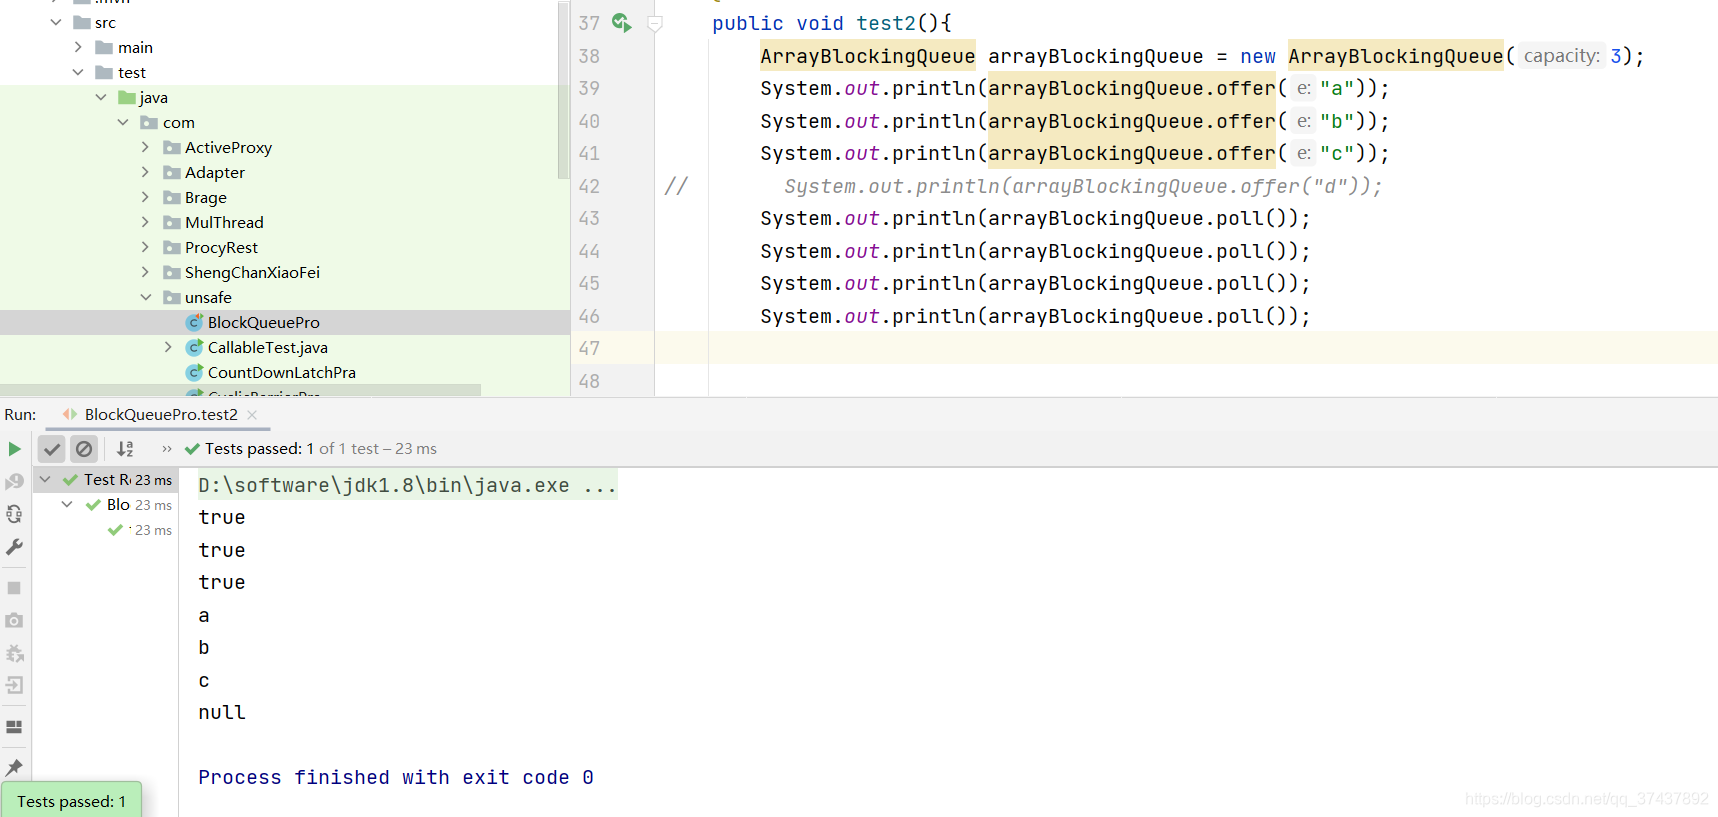
Task: Expand the main folder
Action: click(x=78, y=47)
